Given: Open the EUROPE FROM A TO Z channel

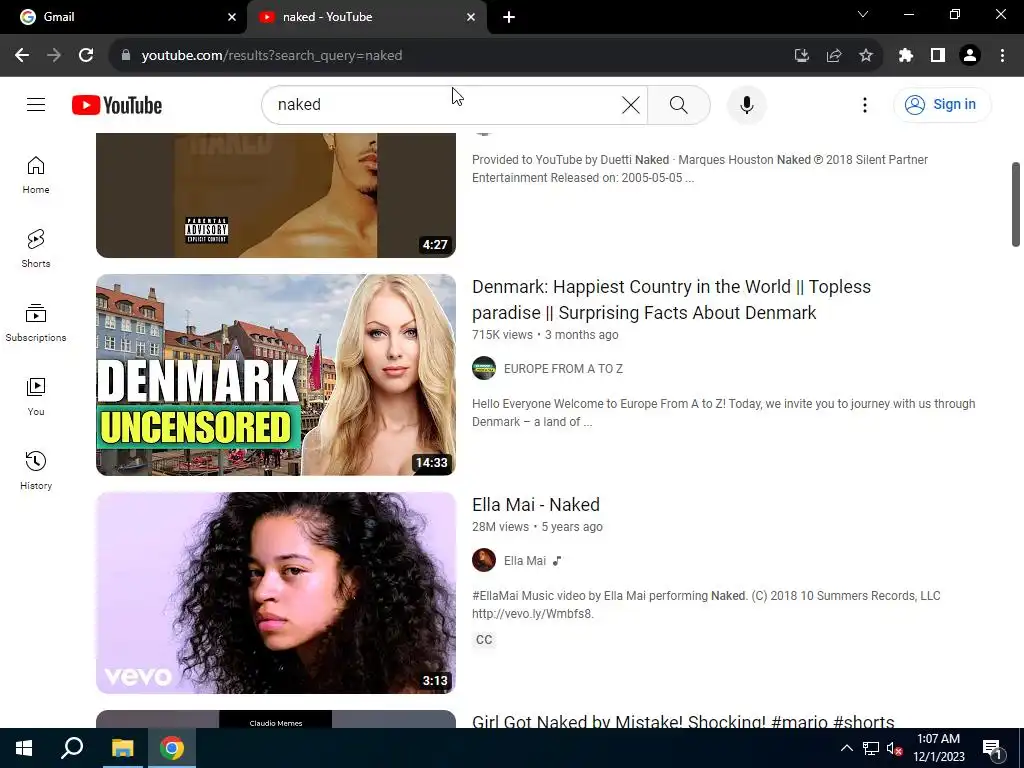Looking at the screenshot, I should pos(563,369).
